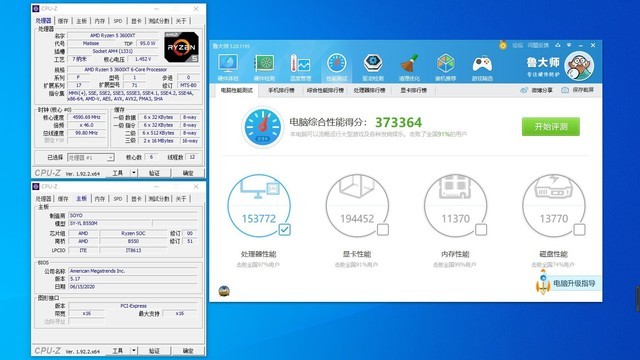Viewport: 640px width, 360px height.
Task: Switch to 处理器 tab in lower CPU-Z window
Action: (x=44, y=199)
